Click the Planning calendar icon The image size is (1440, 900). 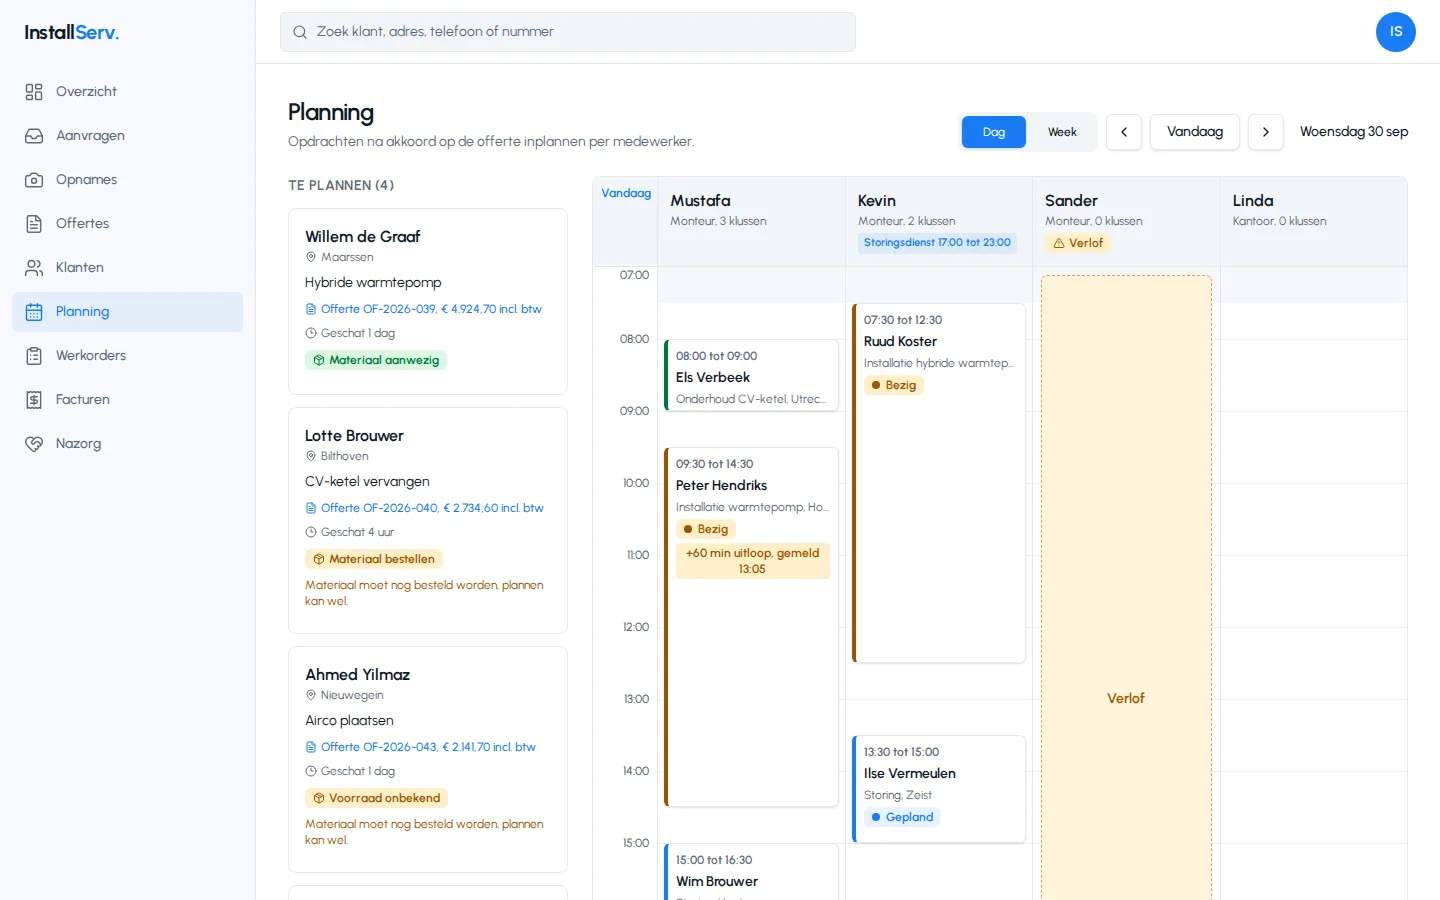pyautogui.click(x=34, y=312)
